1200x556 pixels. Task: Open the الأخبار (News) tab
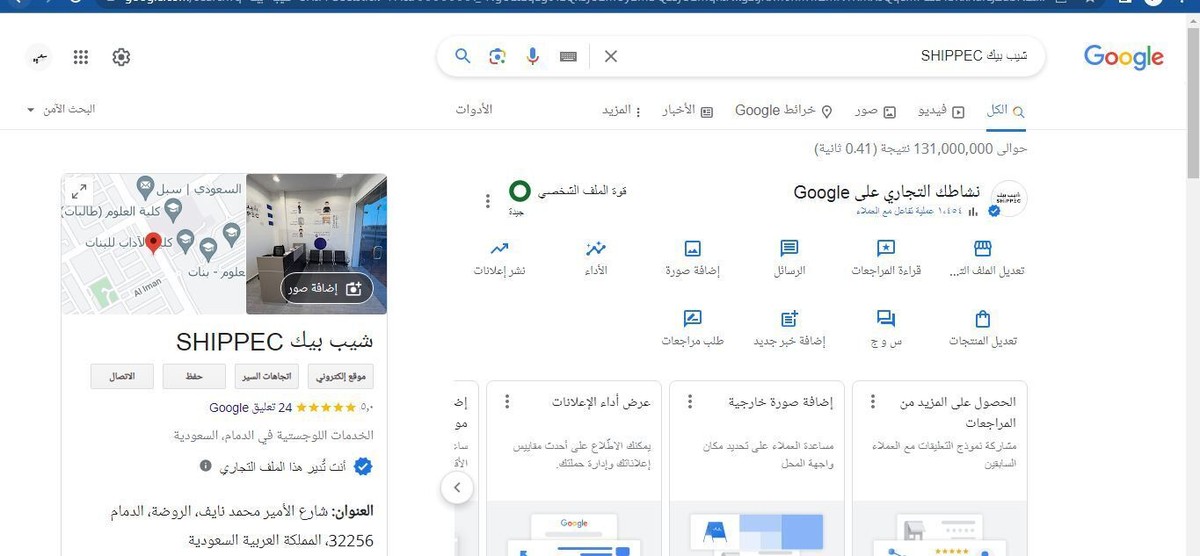pos(688,110)
